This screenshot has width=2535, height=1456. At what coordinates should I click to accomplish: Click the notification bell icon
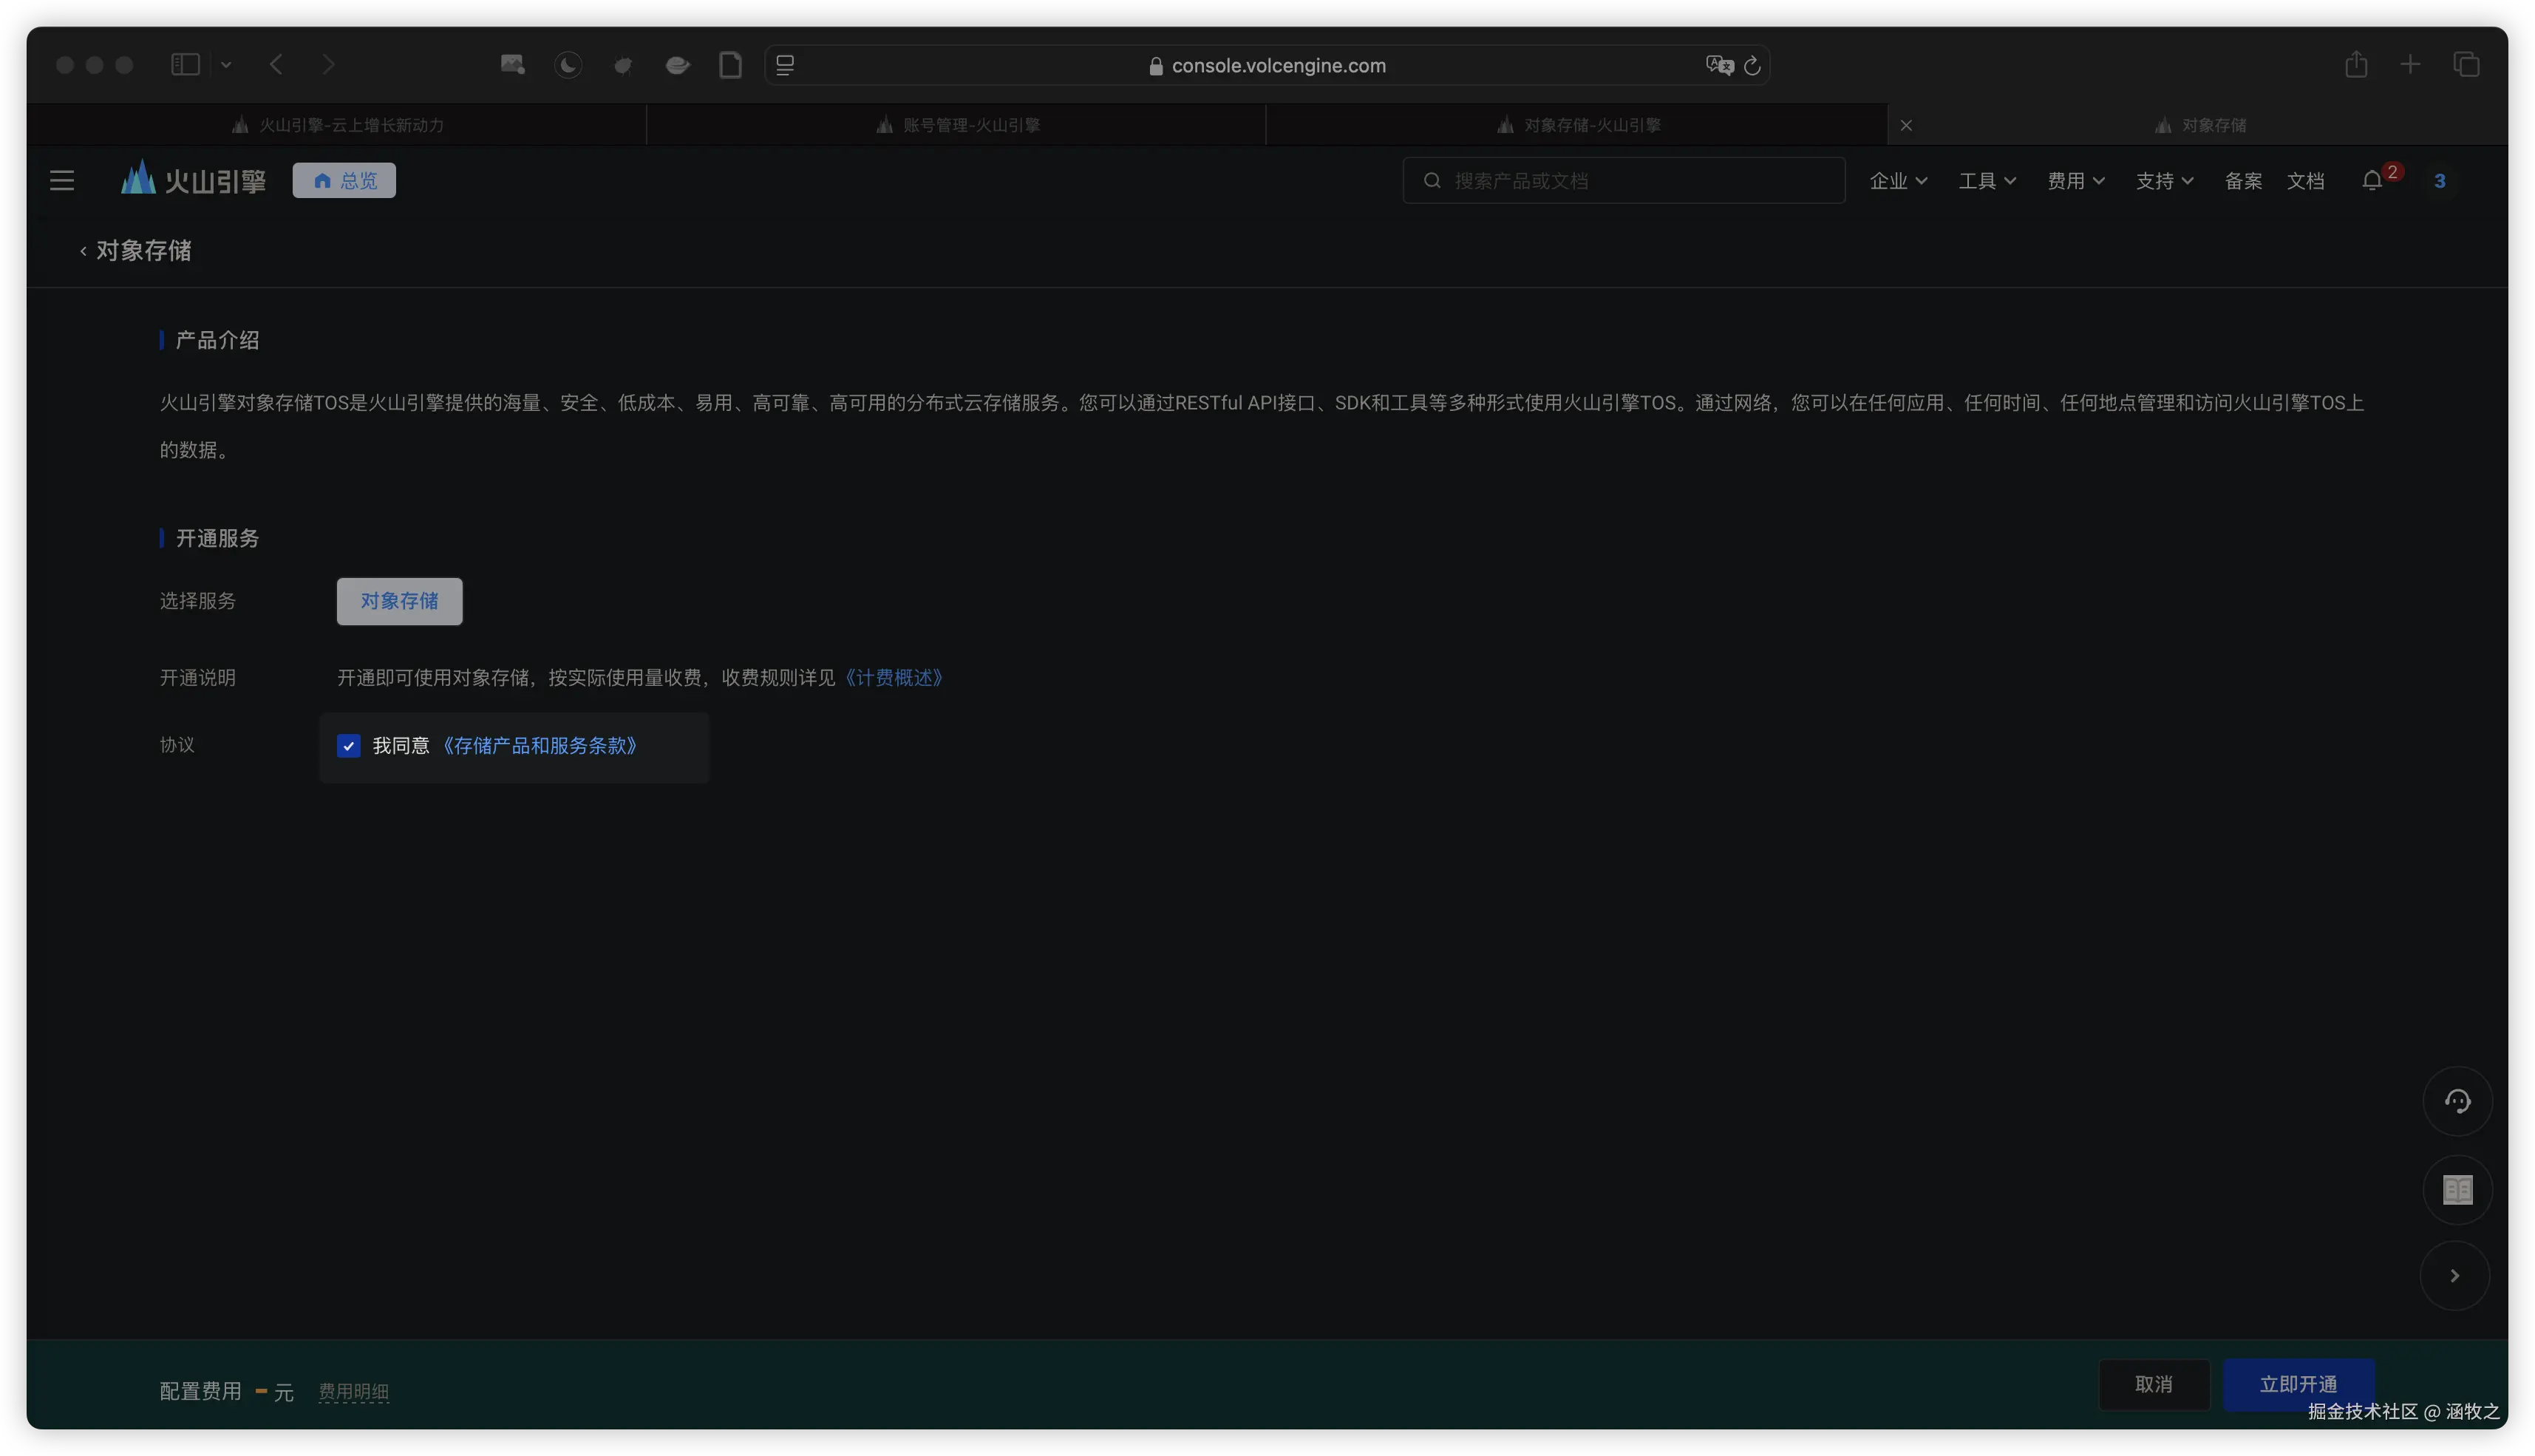(x=2371, y=181)
